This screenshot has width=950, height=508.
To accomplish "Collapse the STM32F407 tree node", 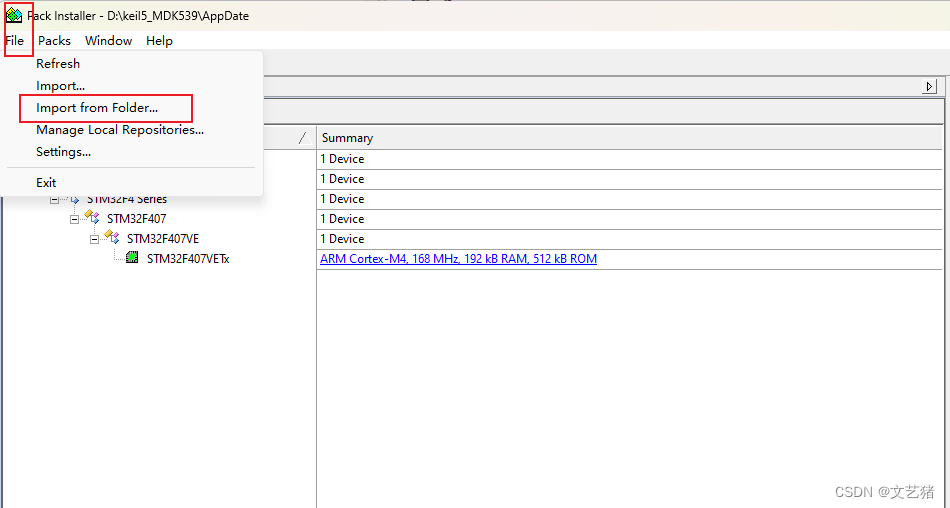I will [x=75, y=219].
